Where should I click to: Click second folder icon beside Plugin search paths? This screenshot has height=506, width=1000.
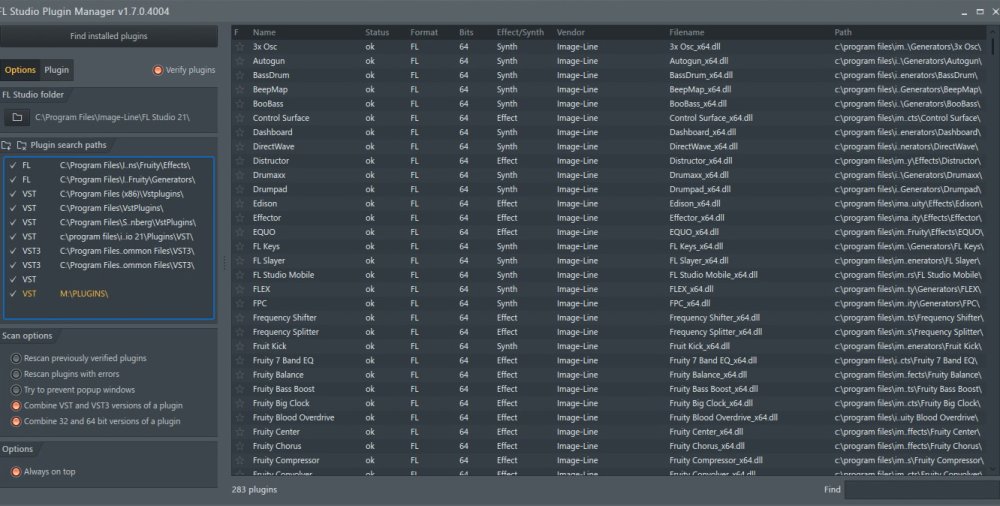pos(21,145)
